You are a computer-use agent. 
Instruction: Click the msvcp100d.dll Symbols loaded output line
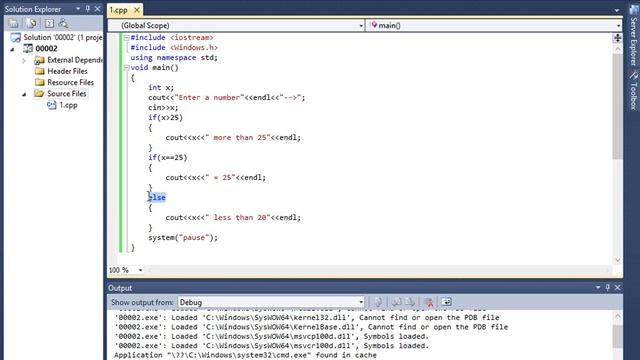[271, 336]
